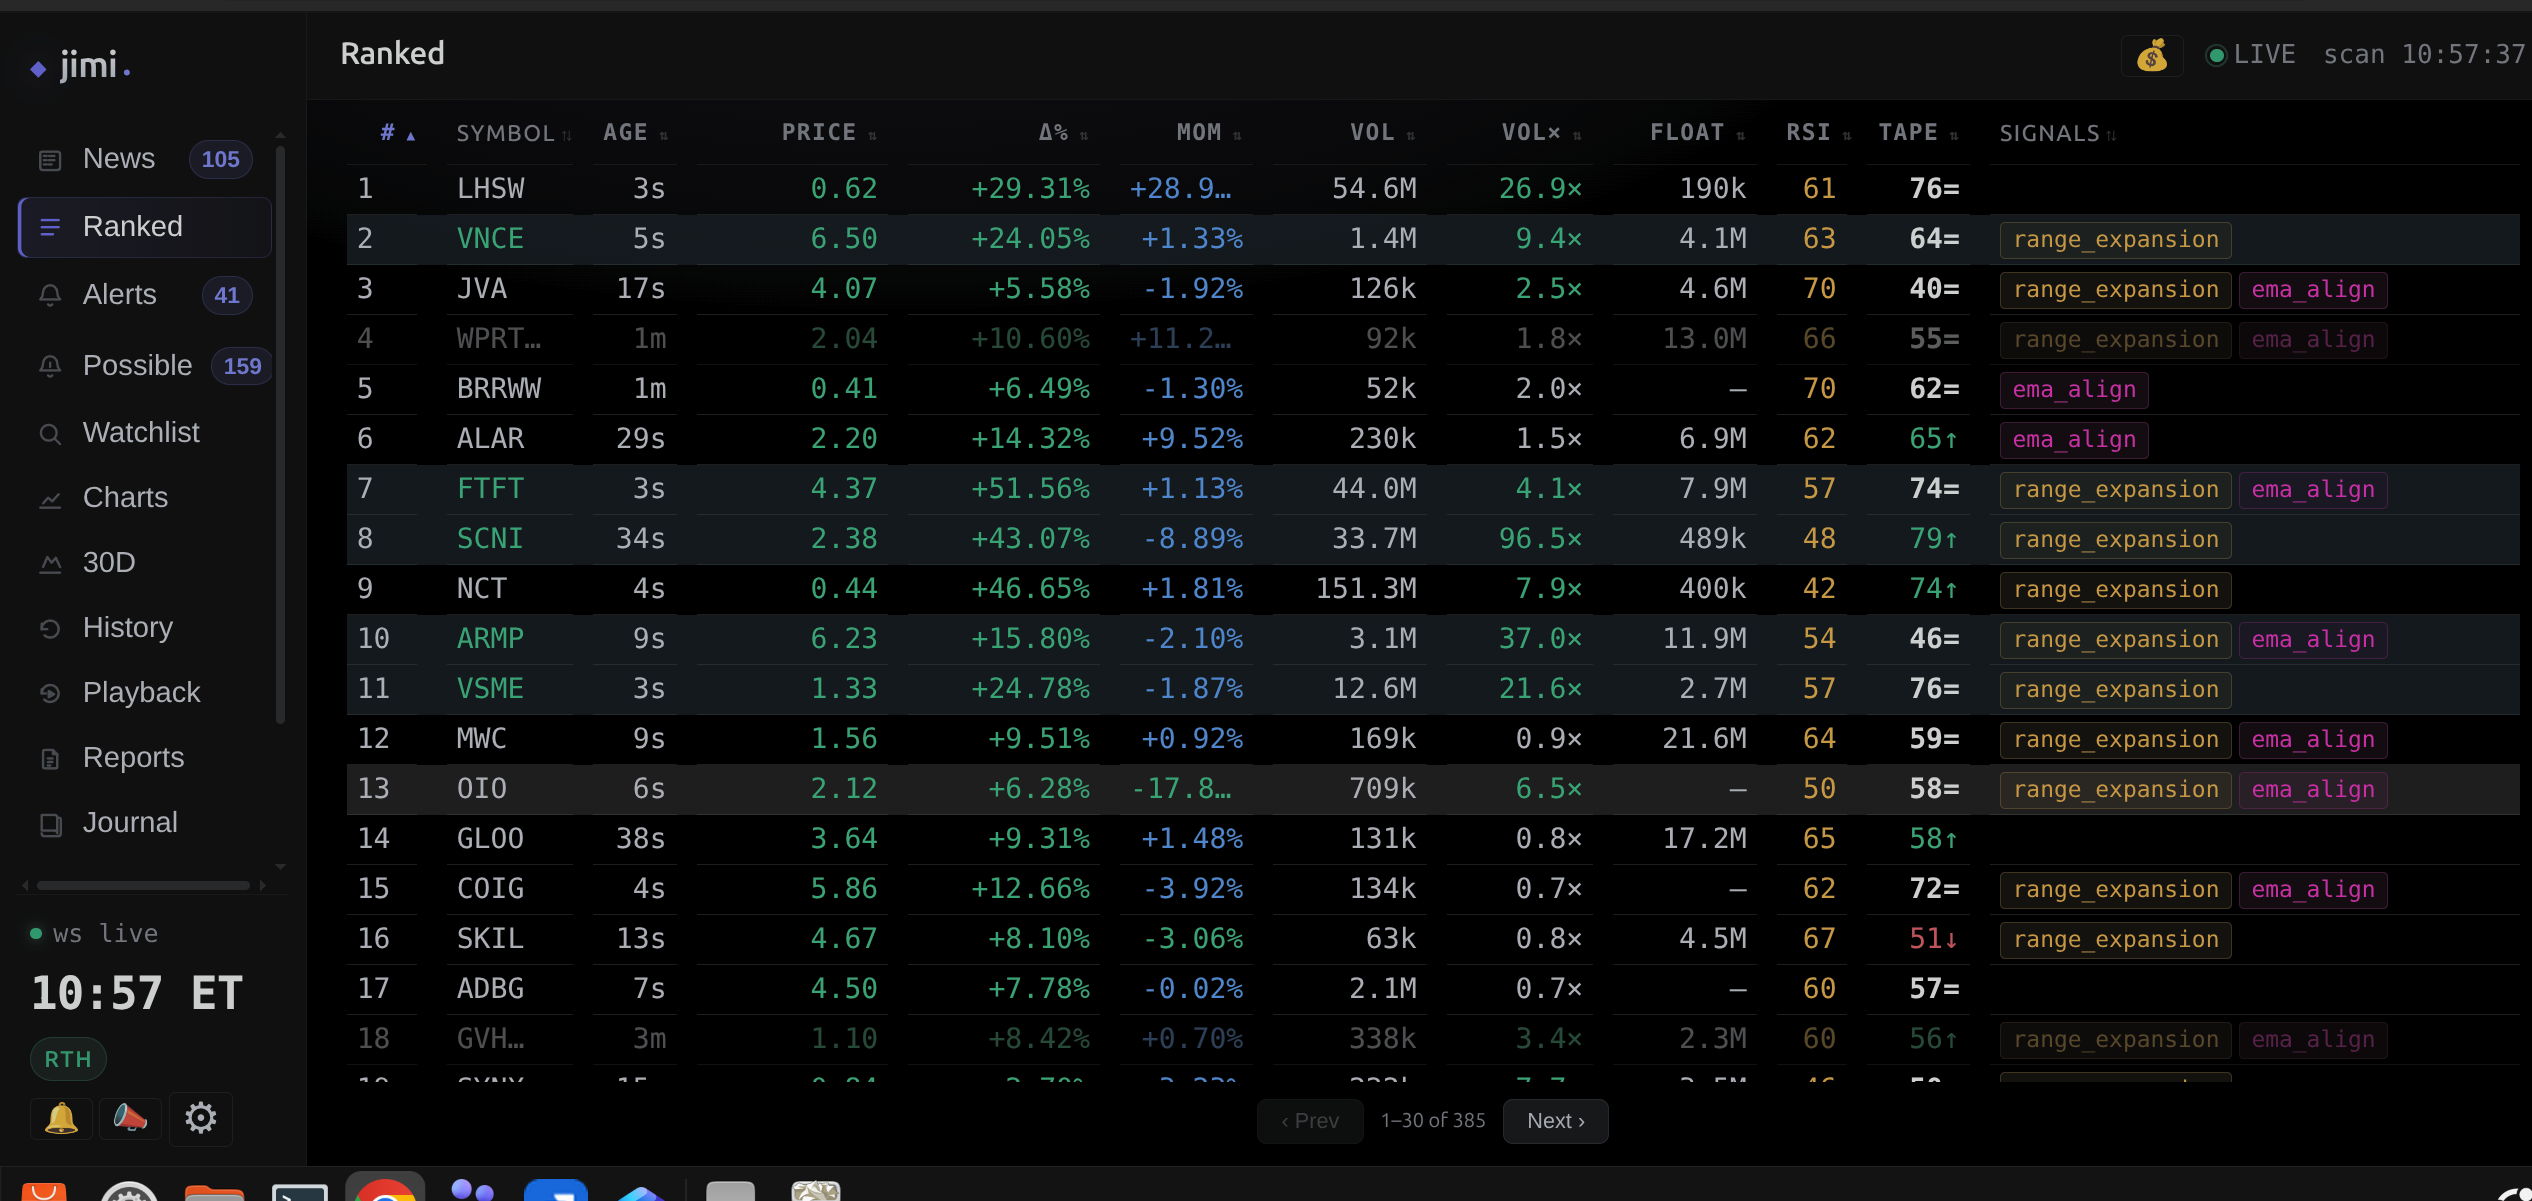Sort table by AGE column
Image resolution: width=2532 pixels, height=1201 pixels.
(635, 133)
